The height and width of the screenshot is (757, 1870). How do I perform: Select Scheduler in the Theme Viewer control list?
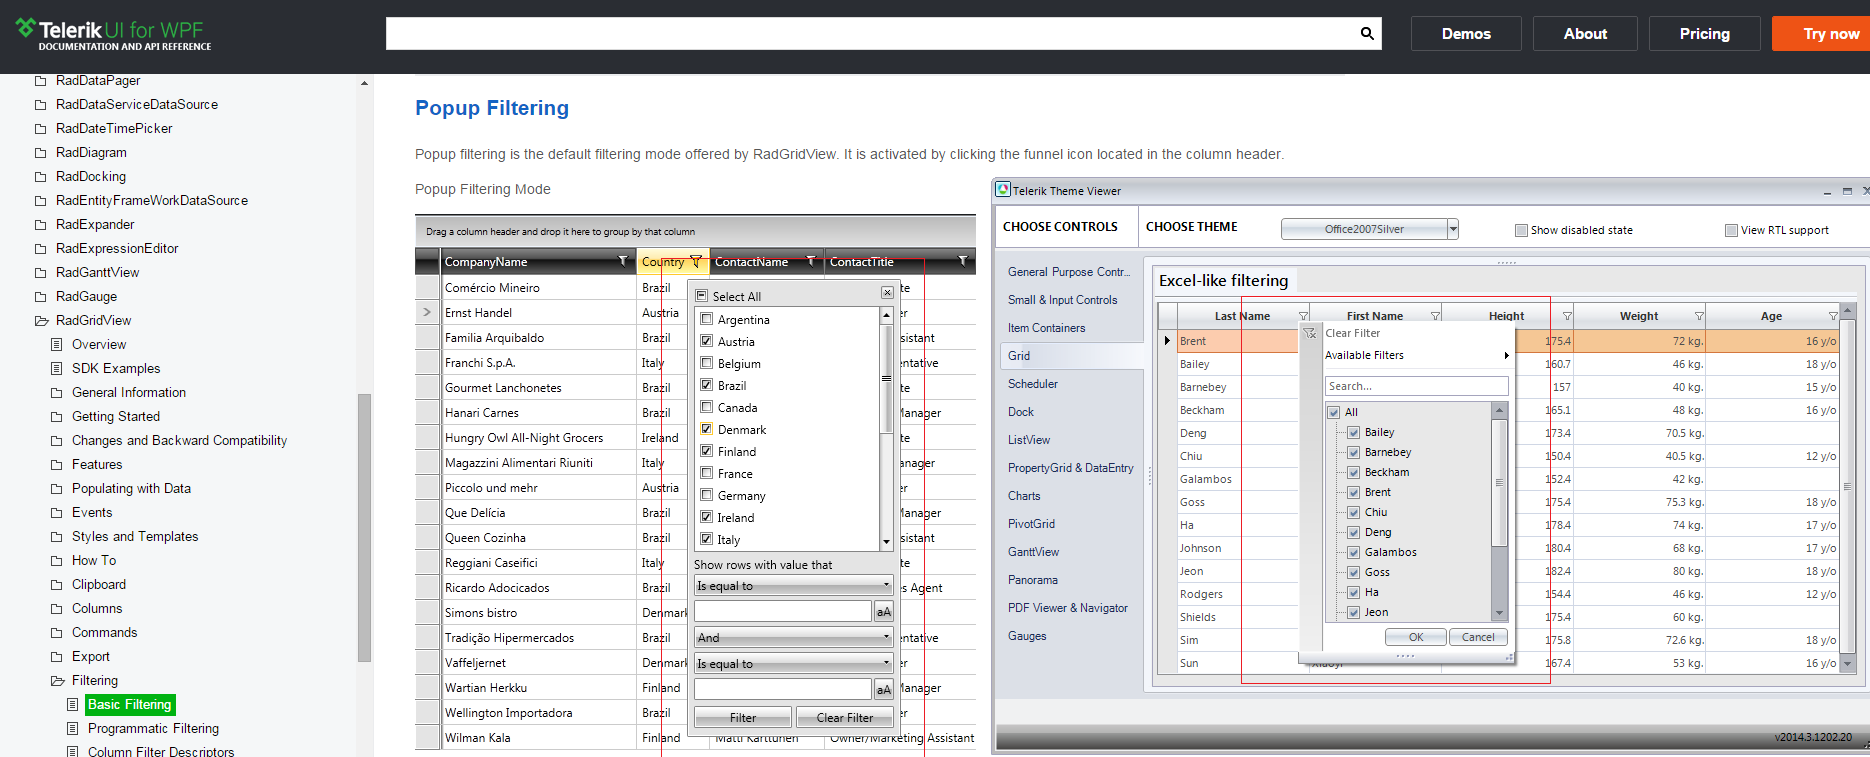[1032, 384]
